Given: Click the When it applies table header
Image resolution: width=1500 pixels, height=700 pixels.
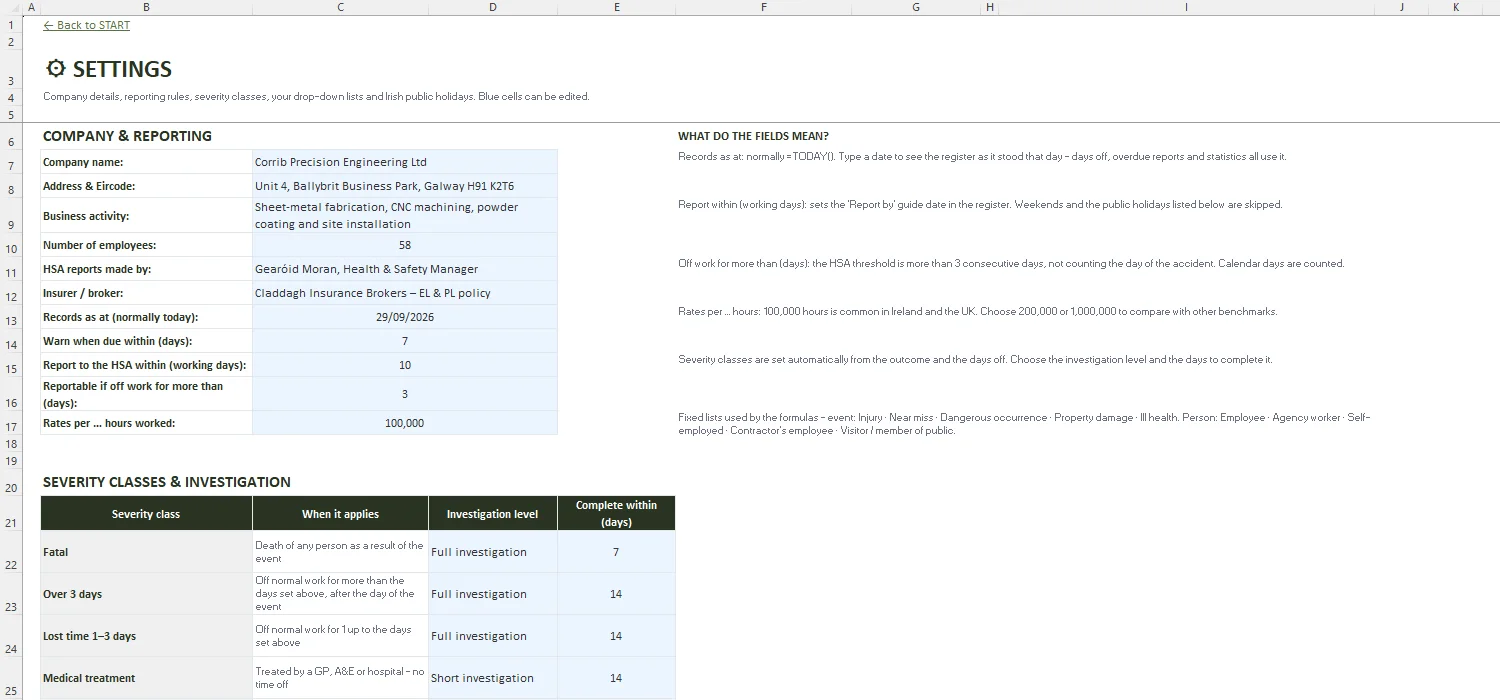Looking at the screenshot, I should click(x=340, y=514).
